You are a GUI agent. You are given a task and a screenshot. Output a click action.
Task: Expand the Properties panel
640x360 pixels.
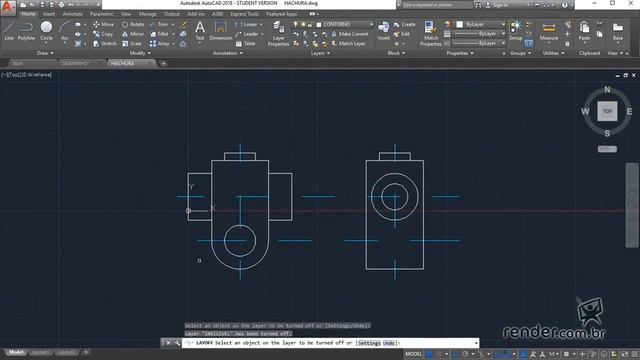[x=460, y=53]
